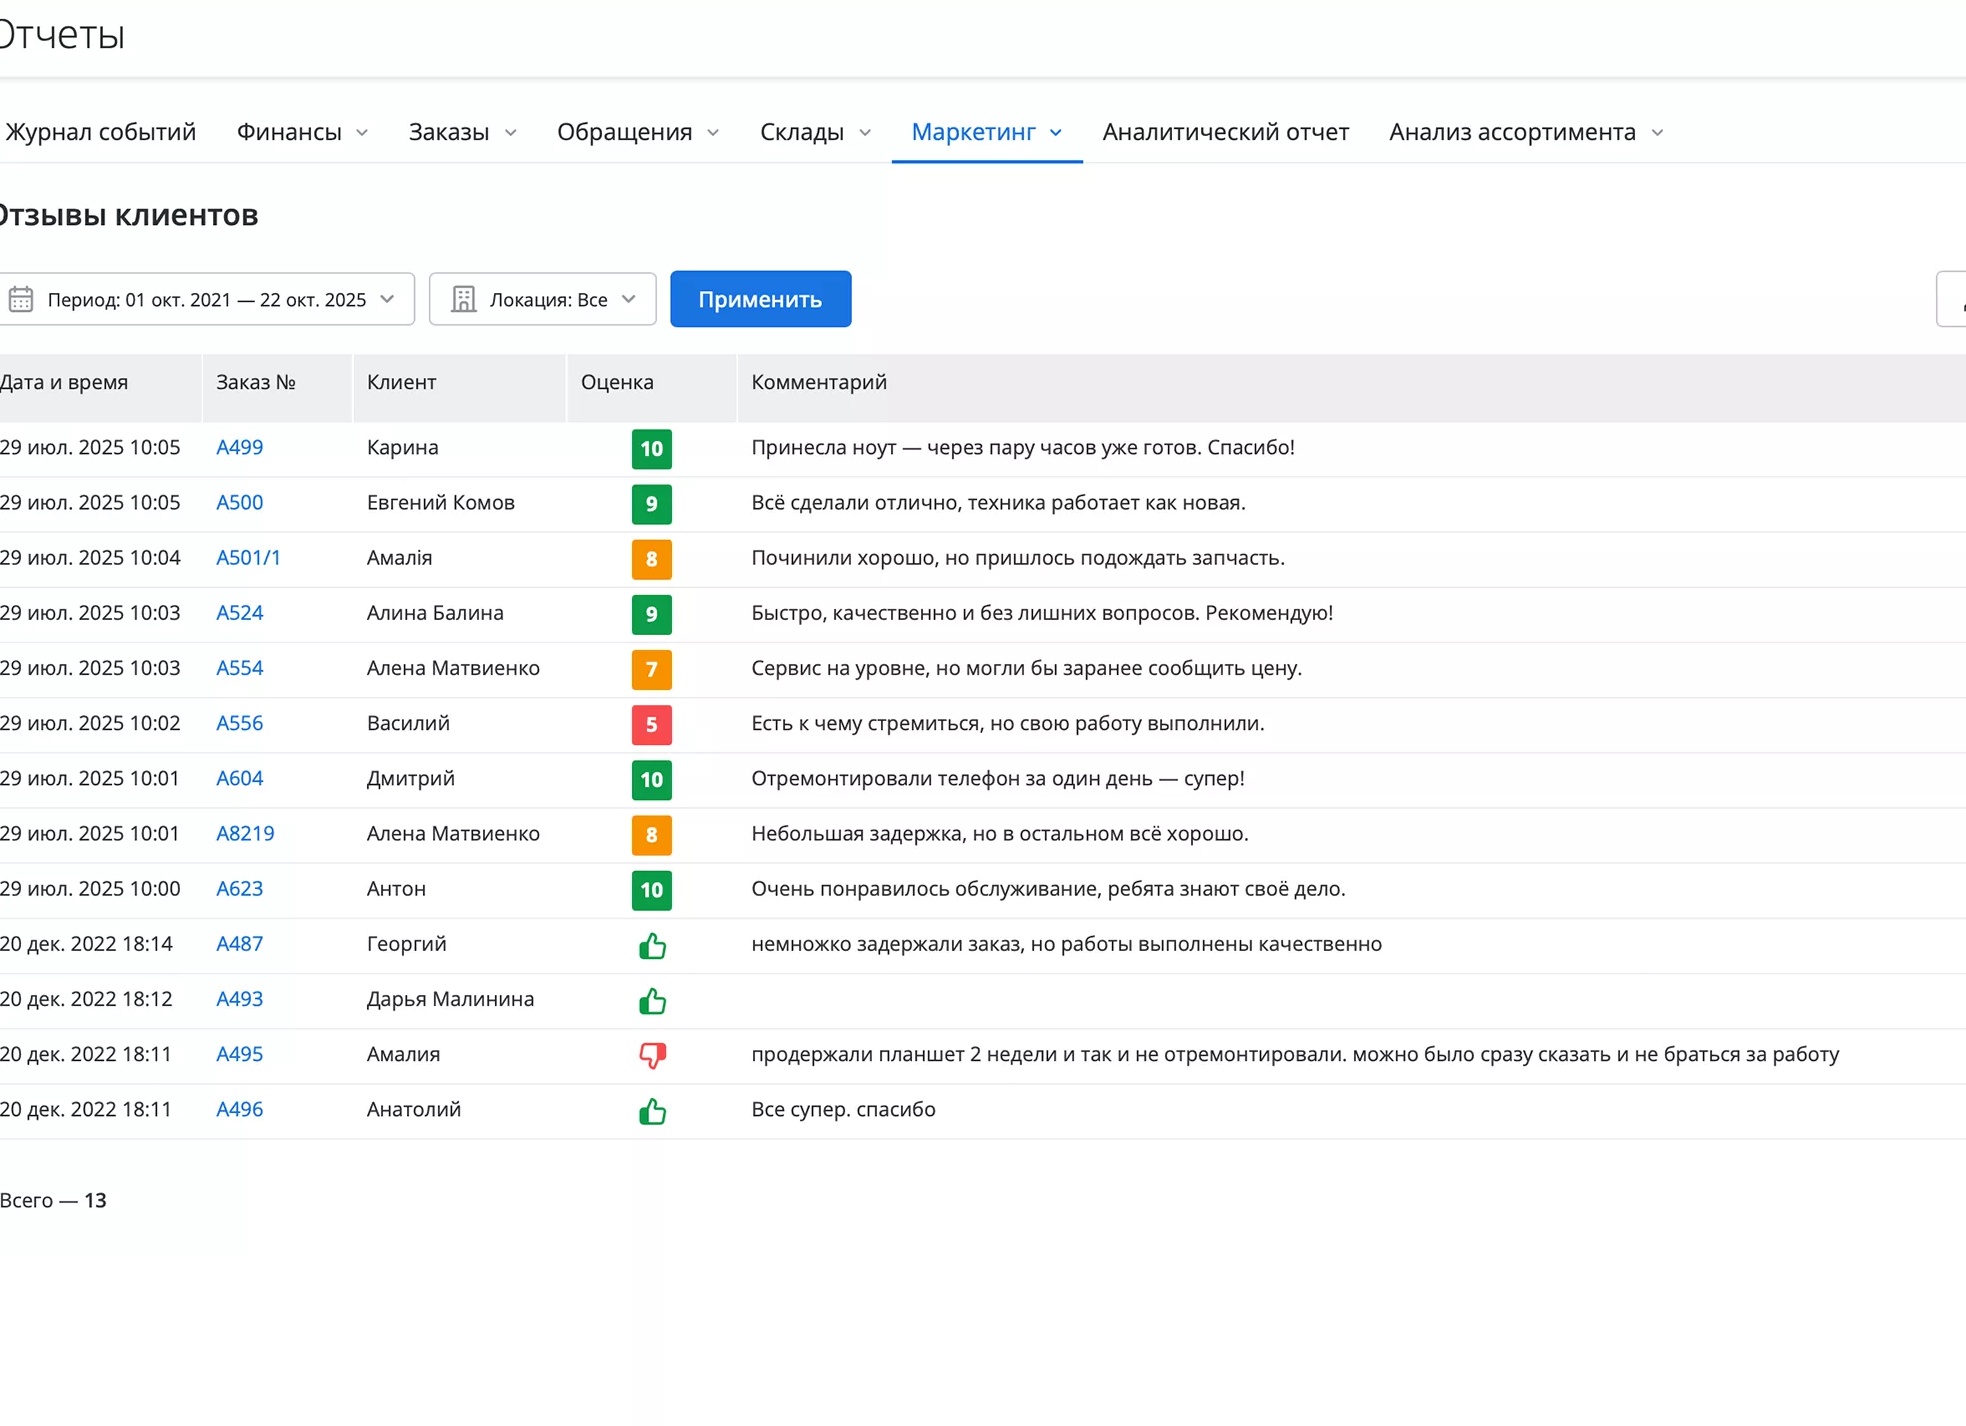Click the green 10 badge for Антон
Image resolution: width=1966 pixels, height=1426 pixels.
pyautogui.click(x=651, y=890)
